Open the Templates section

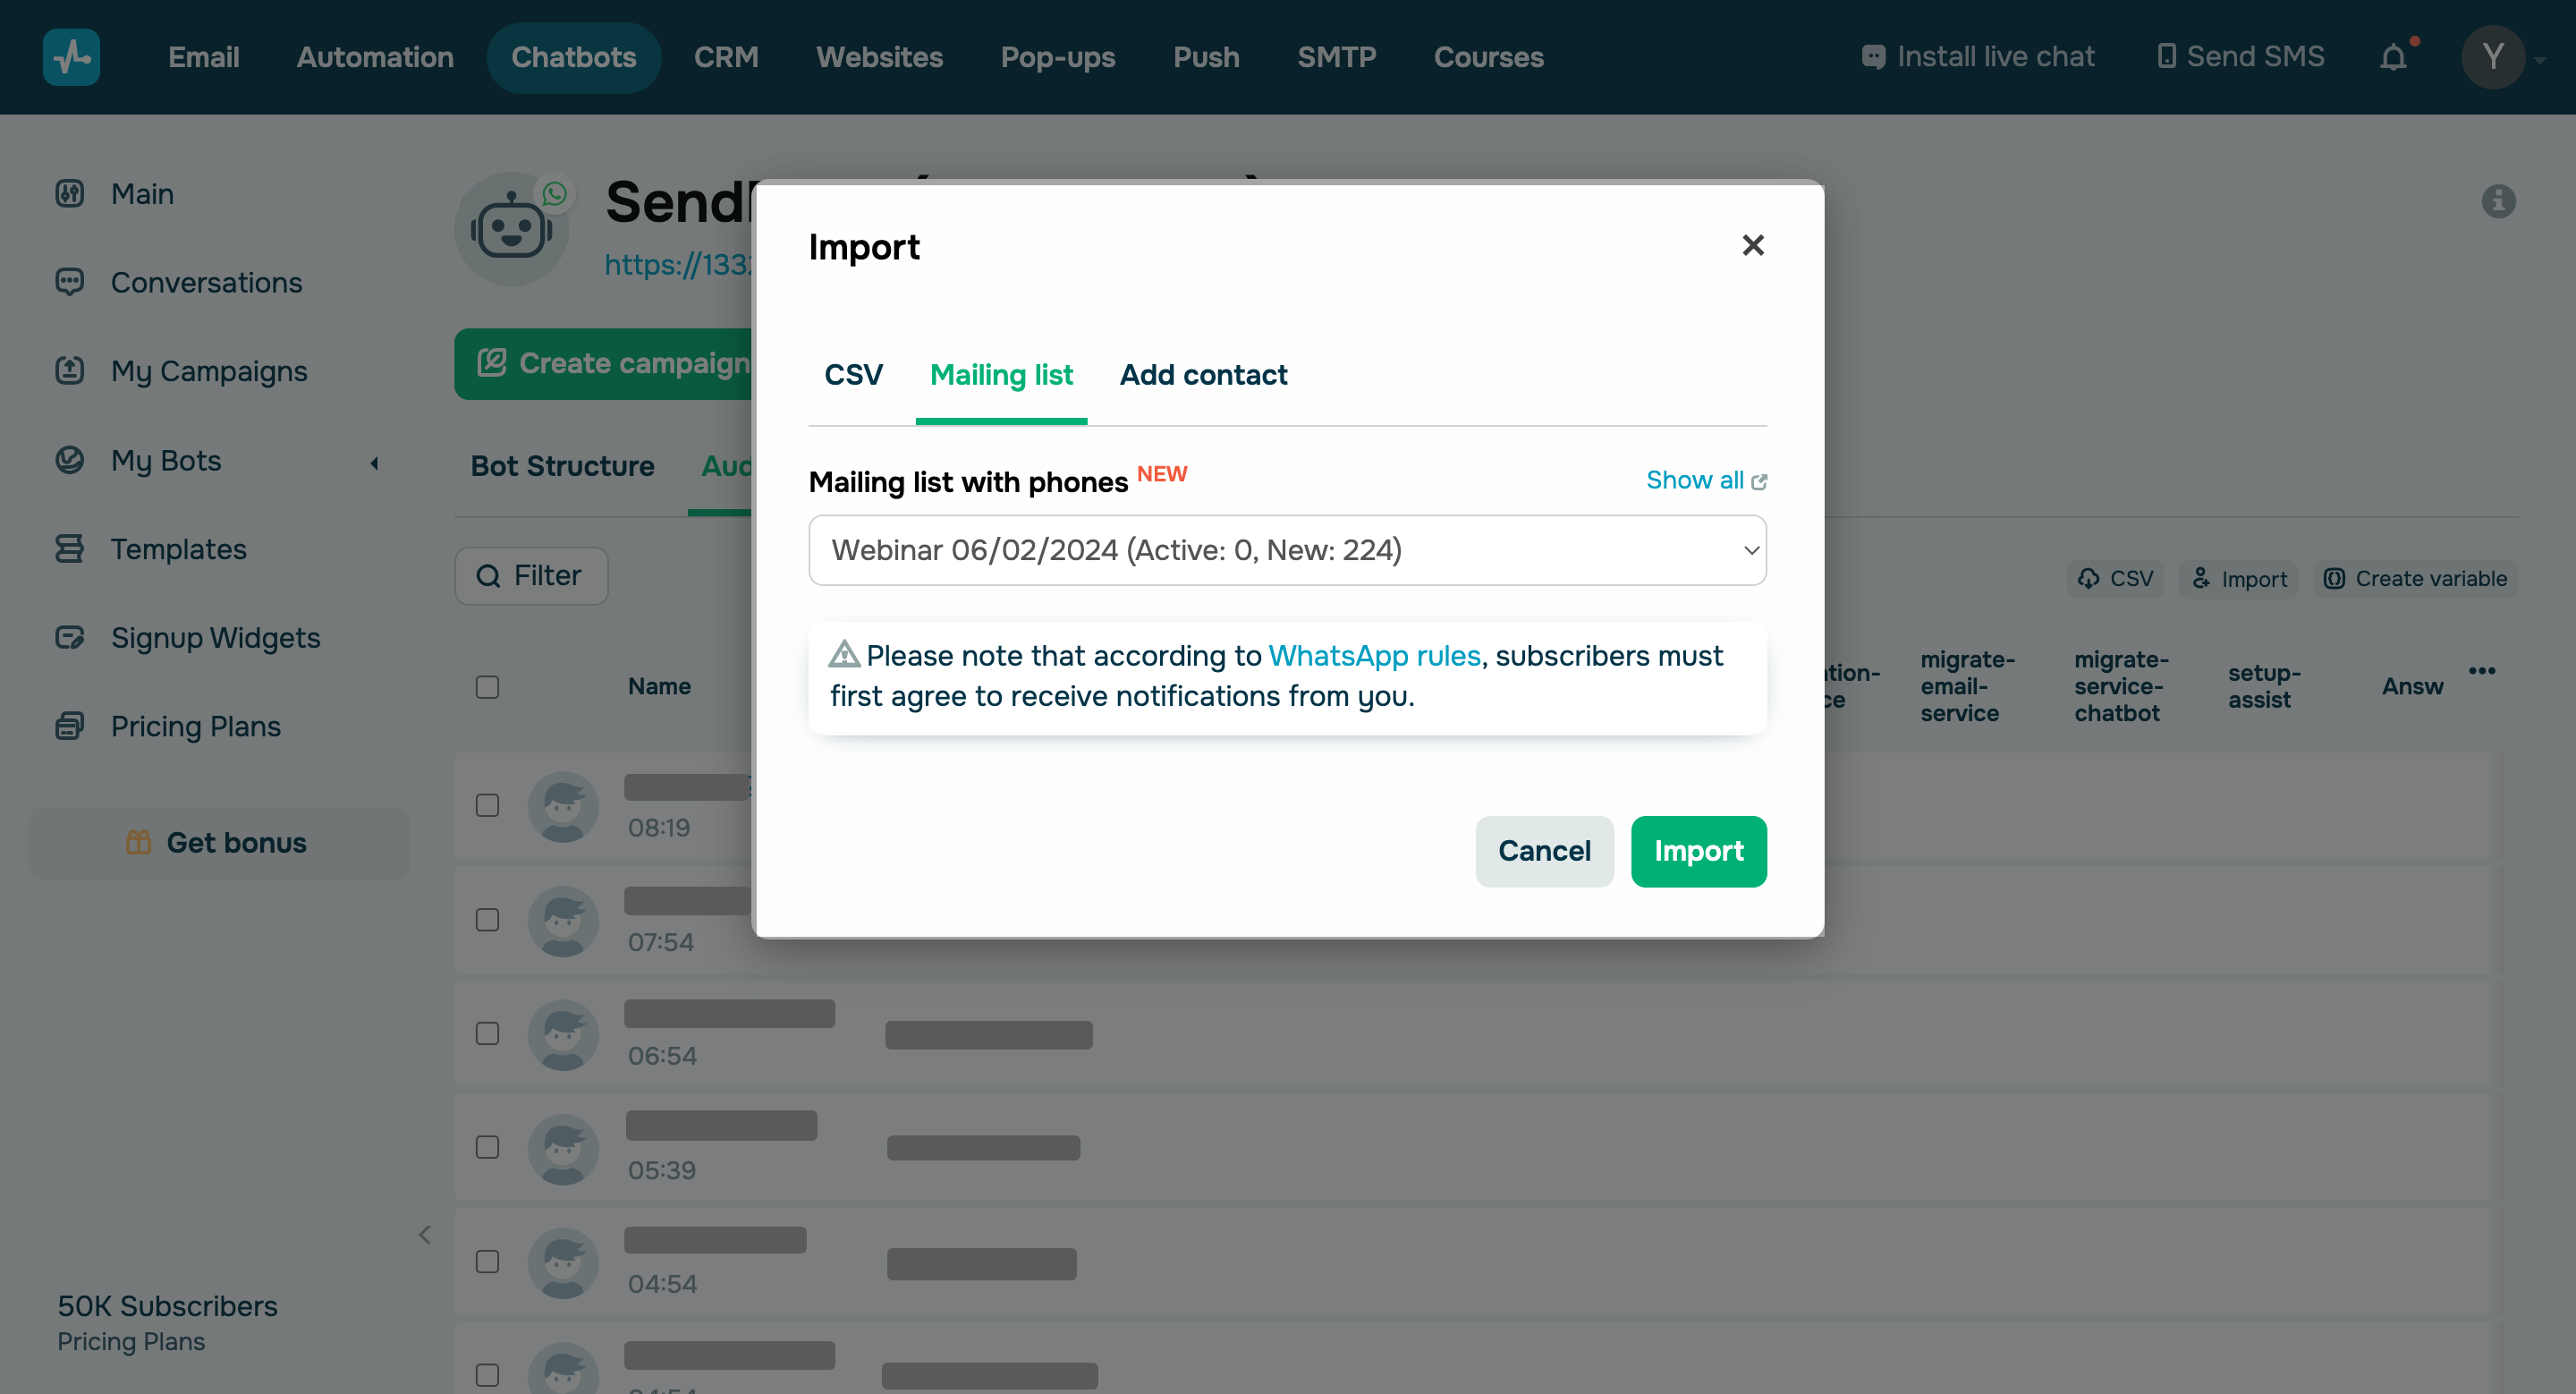pyautogui.click(x=177, y=549)
